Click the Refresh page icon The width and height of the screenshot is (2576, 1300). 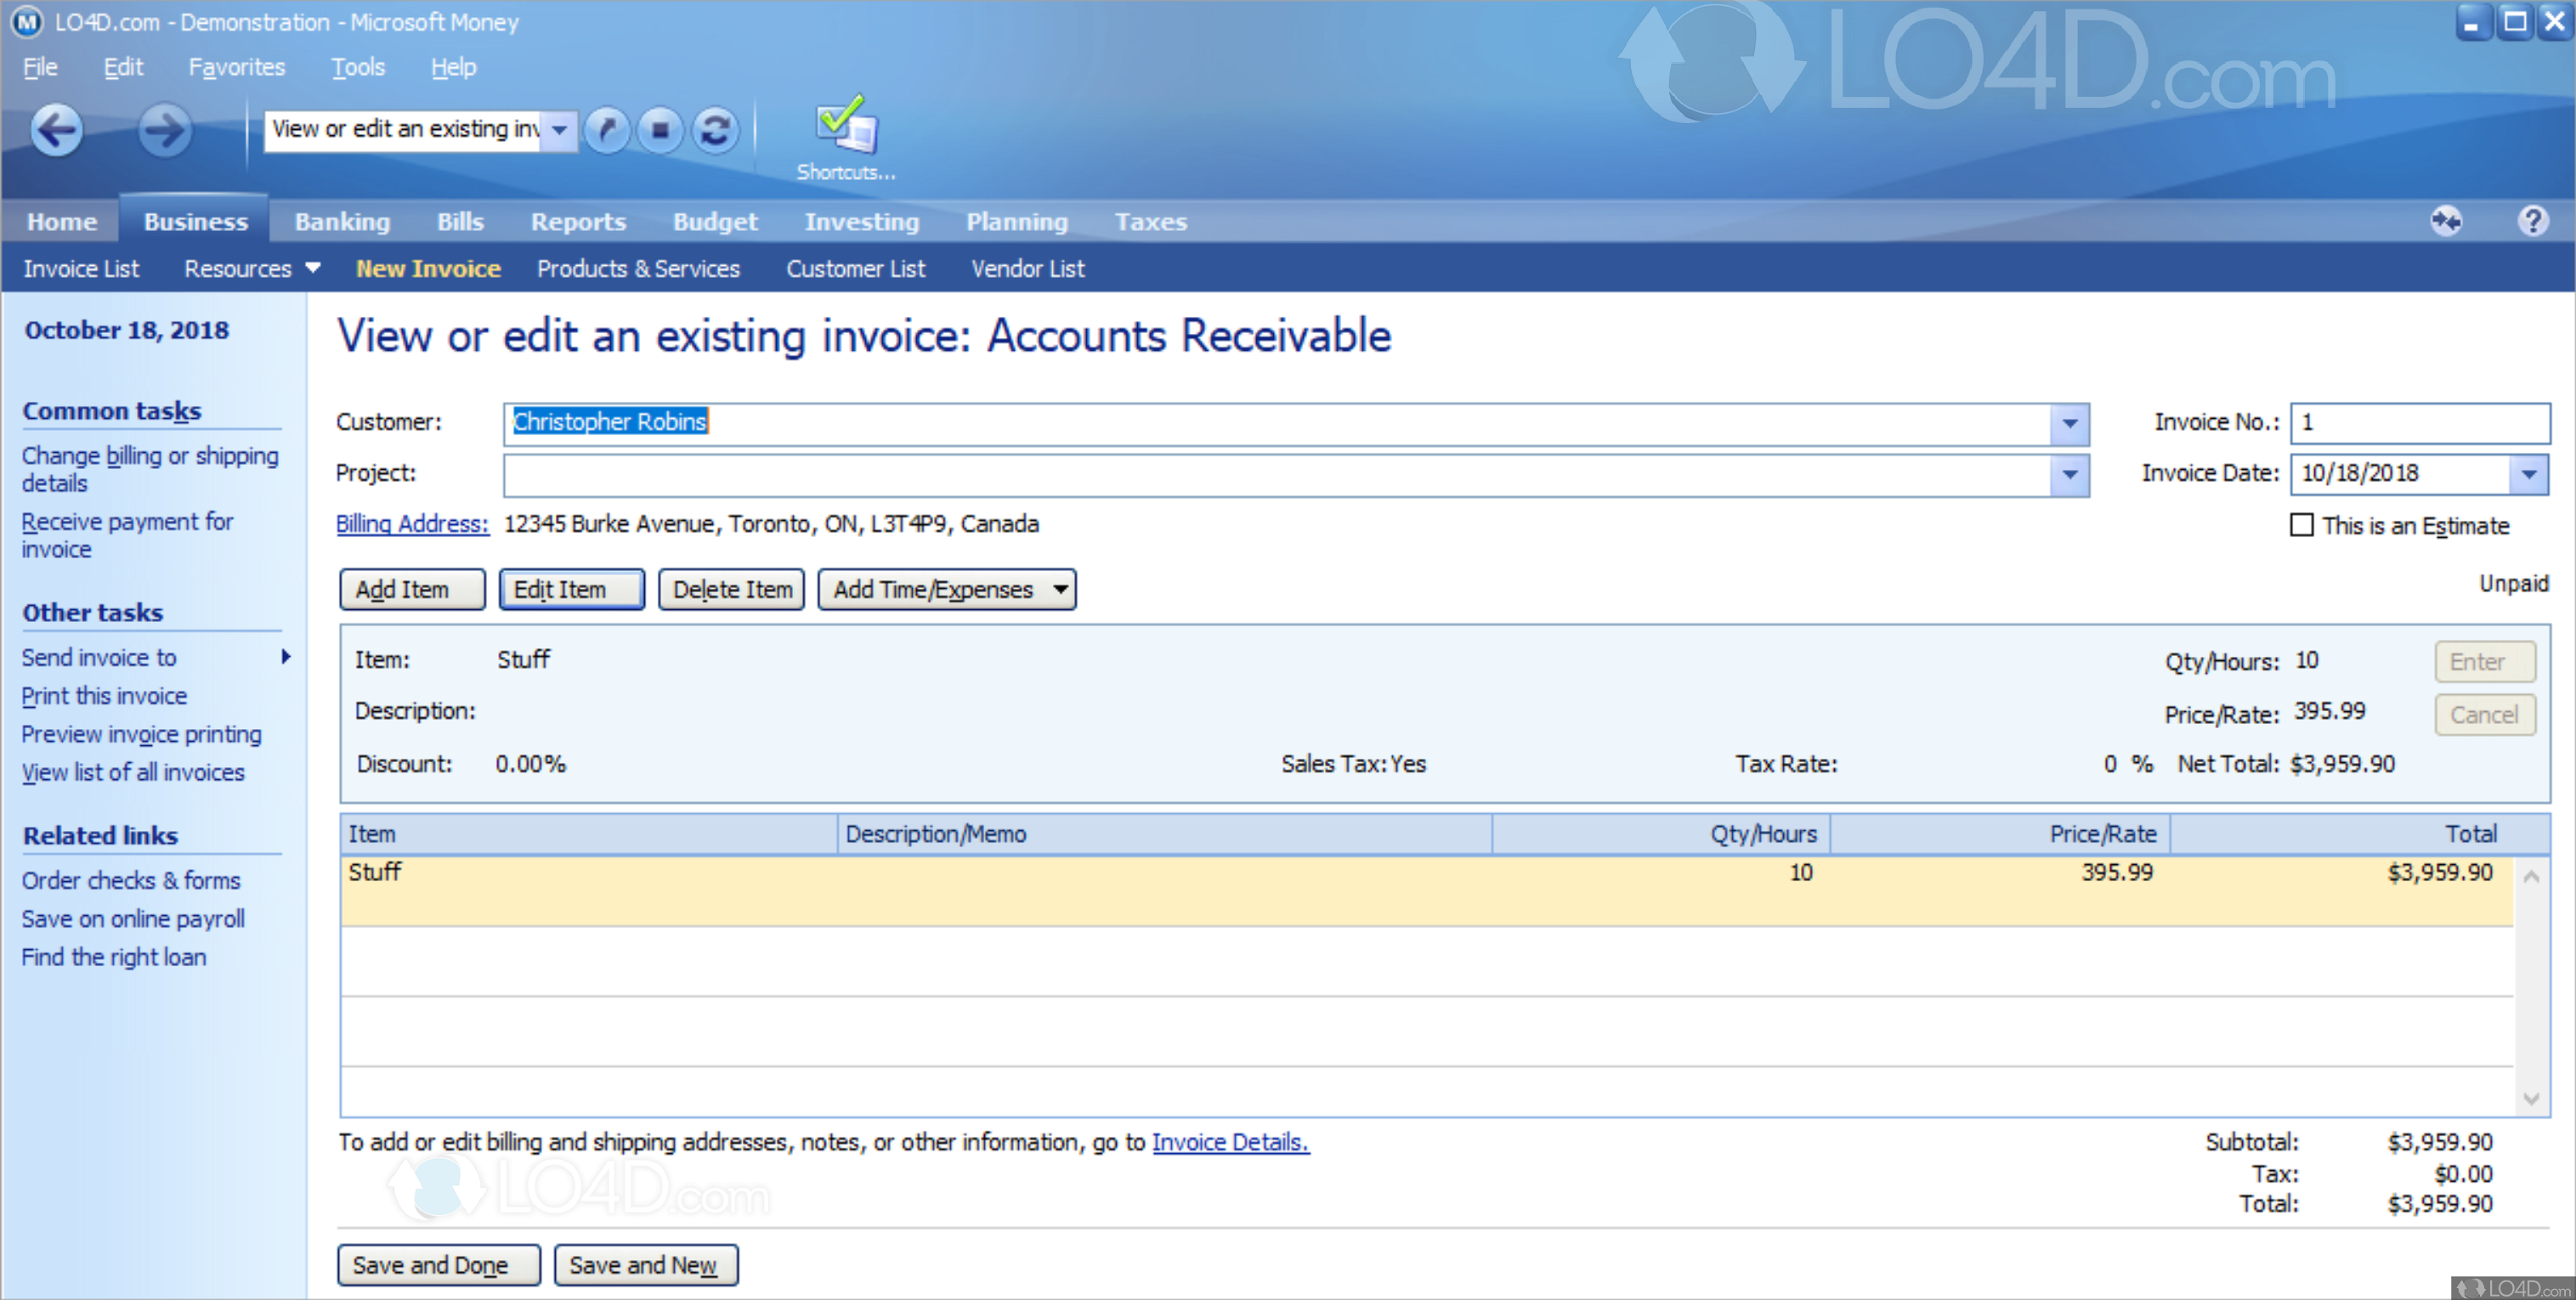click(714, 130)
